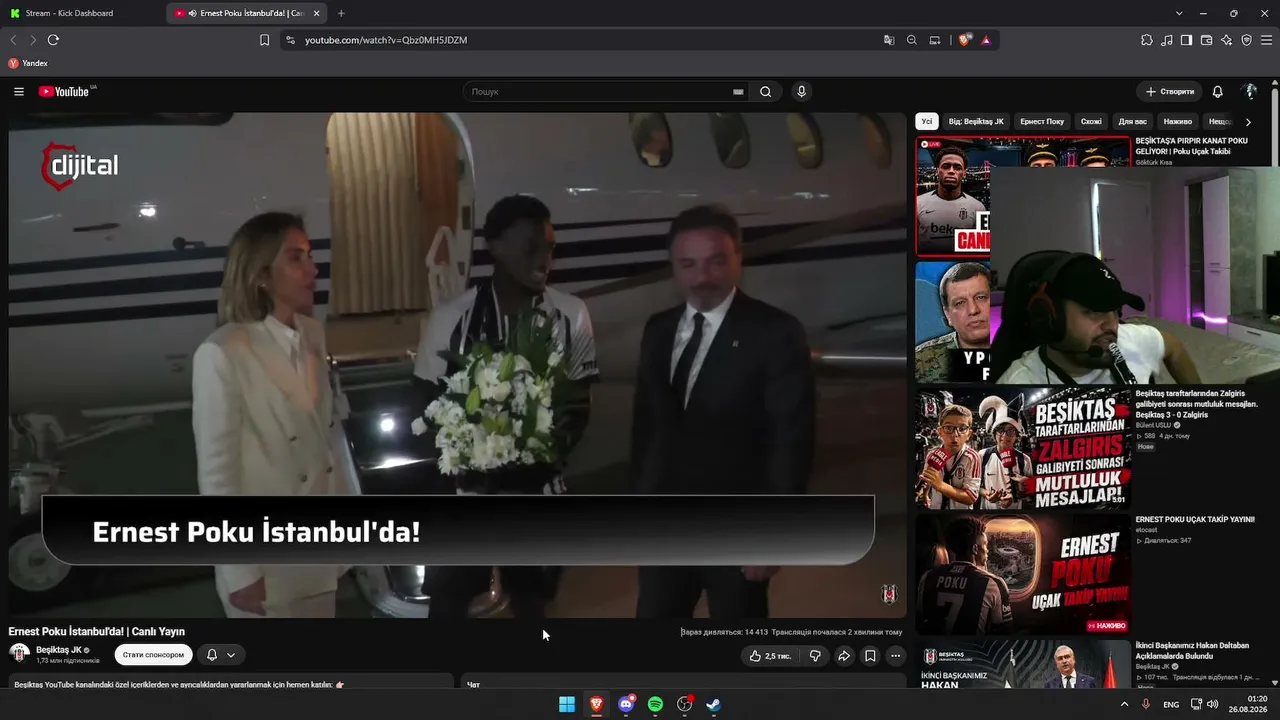Open Brave Rewards triangle icon

tap(986, 40)
